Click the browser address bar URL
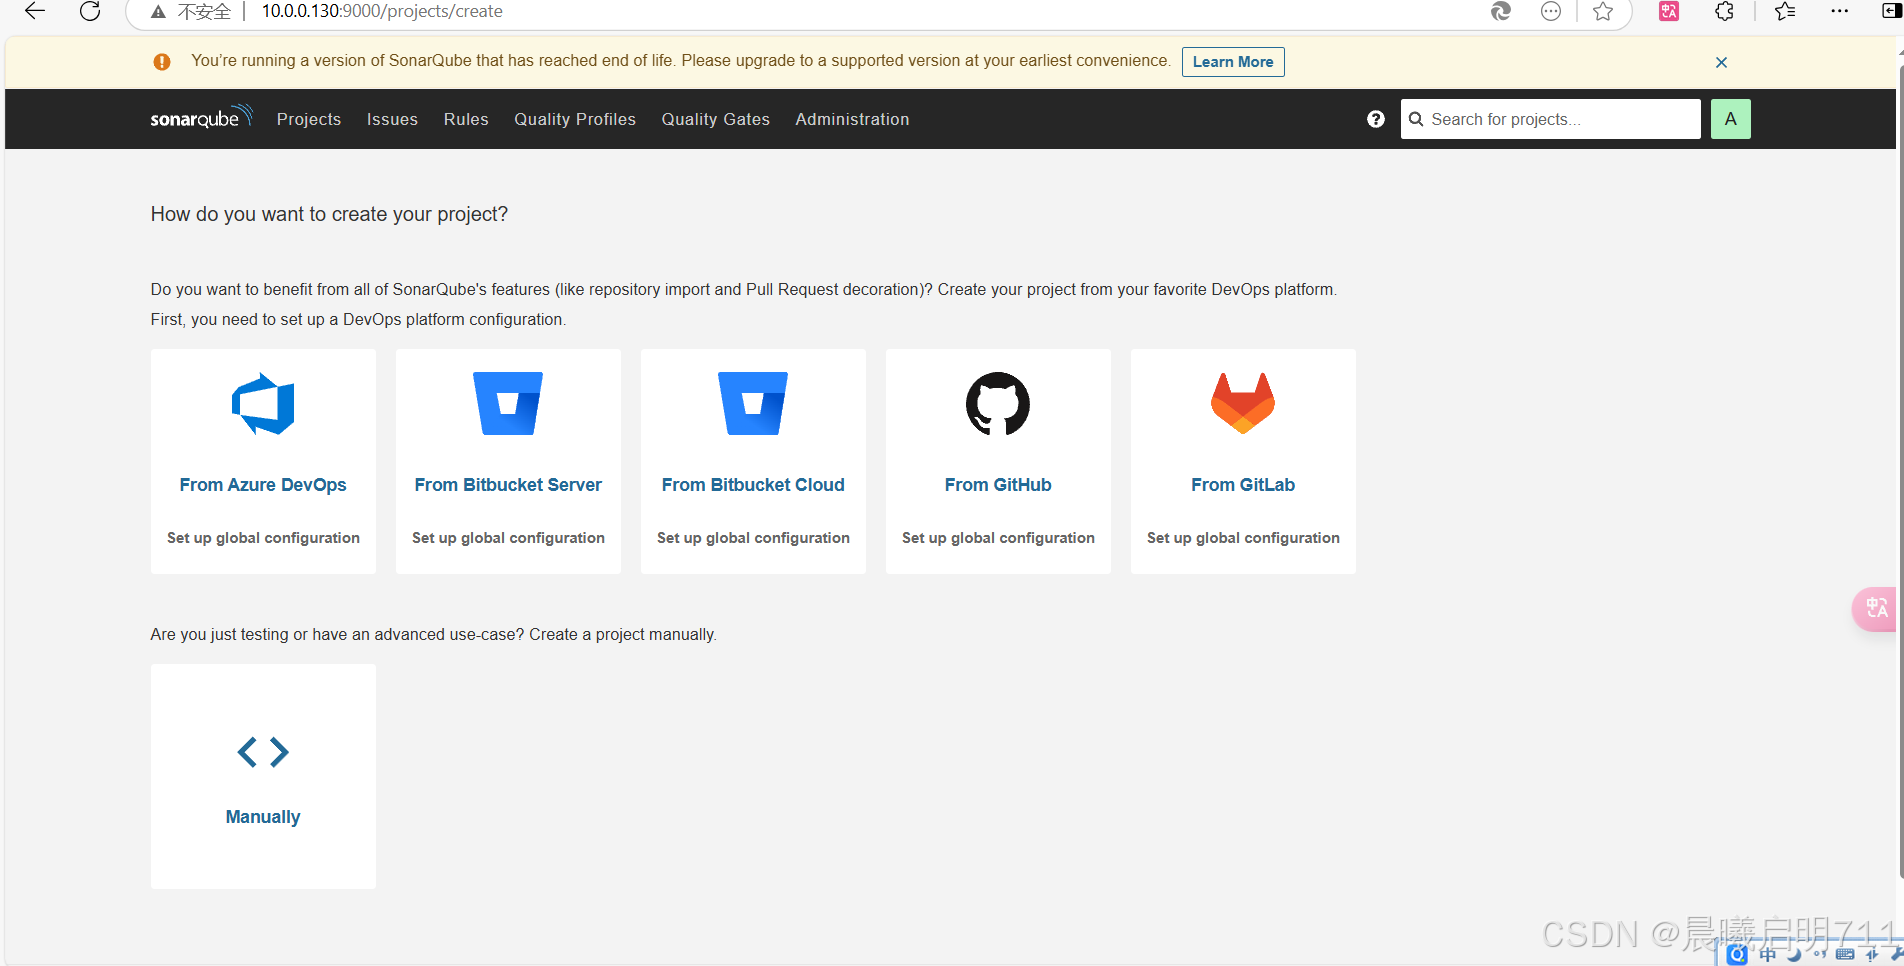Viewport: 1904px width, 966px height. point(382,11)
